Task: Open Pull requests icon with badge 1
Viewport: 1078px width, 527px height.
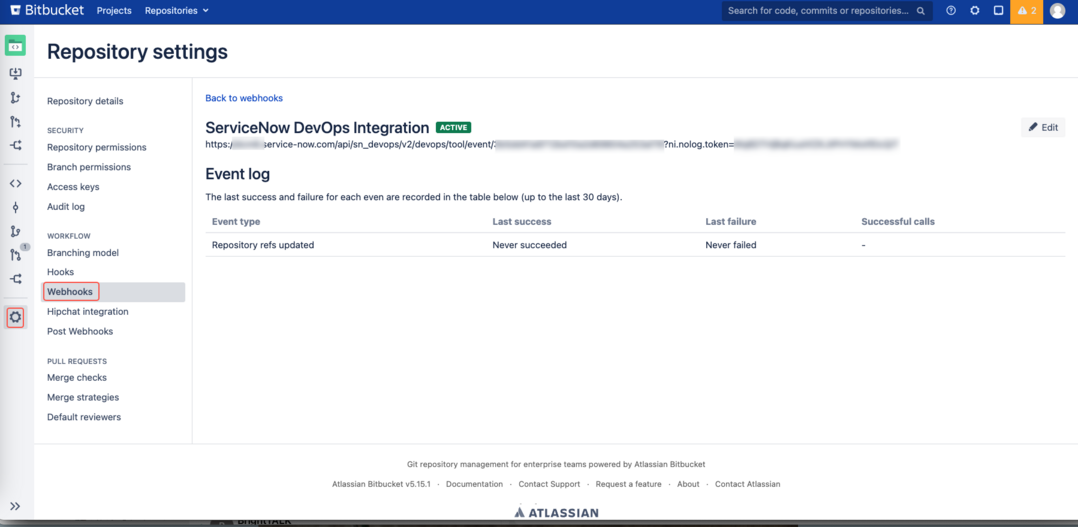Action: click(x=16, y=254)
